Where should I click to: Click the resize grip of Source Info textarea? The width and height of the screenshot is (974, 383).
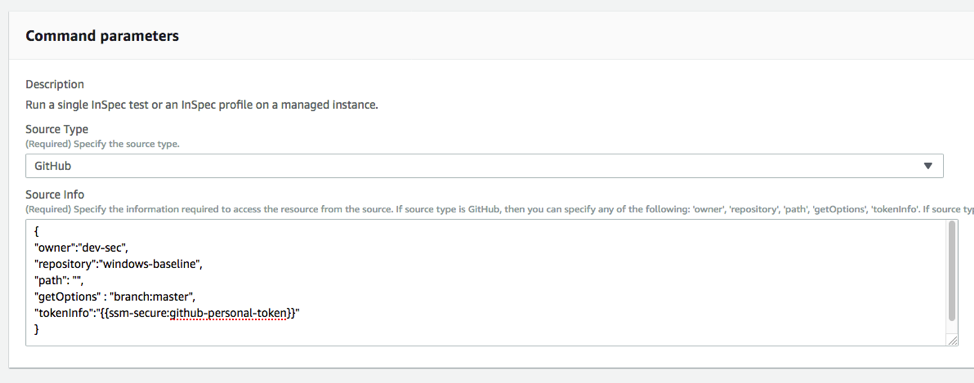point(952,340)
